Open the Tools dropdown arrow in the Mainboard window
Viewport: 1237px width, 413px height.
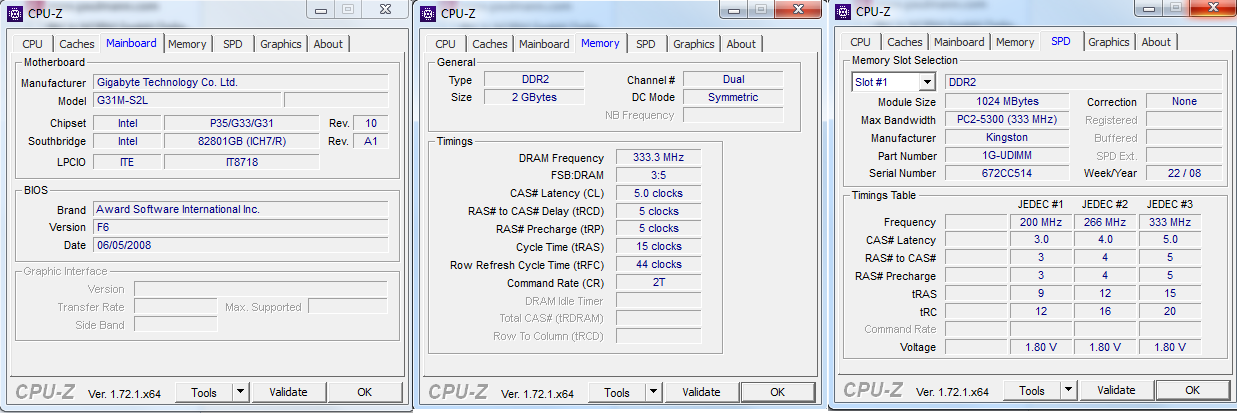point(241,392)
